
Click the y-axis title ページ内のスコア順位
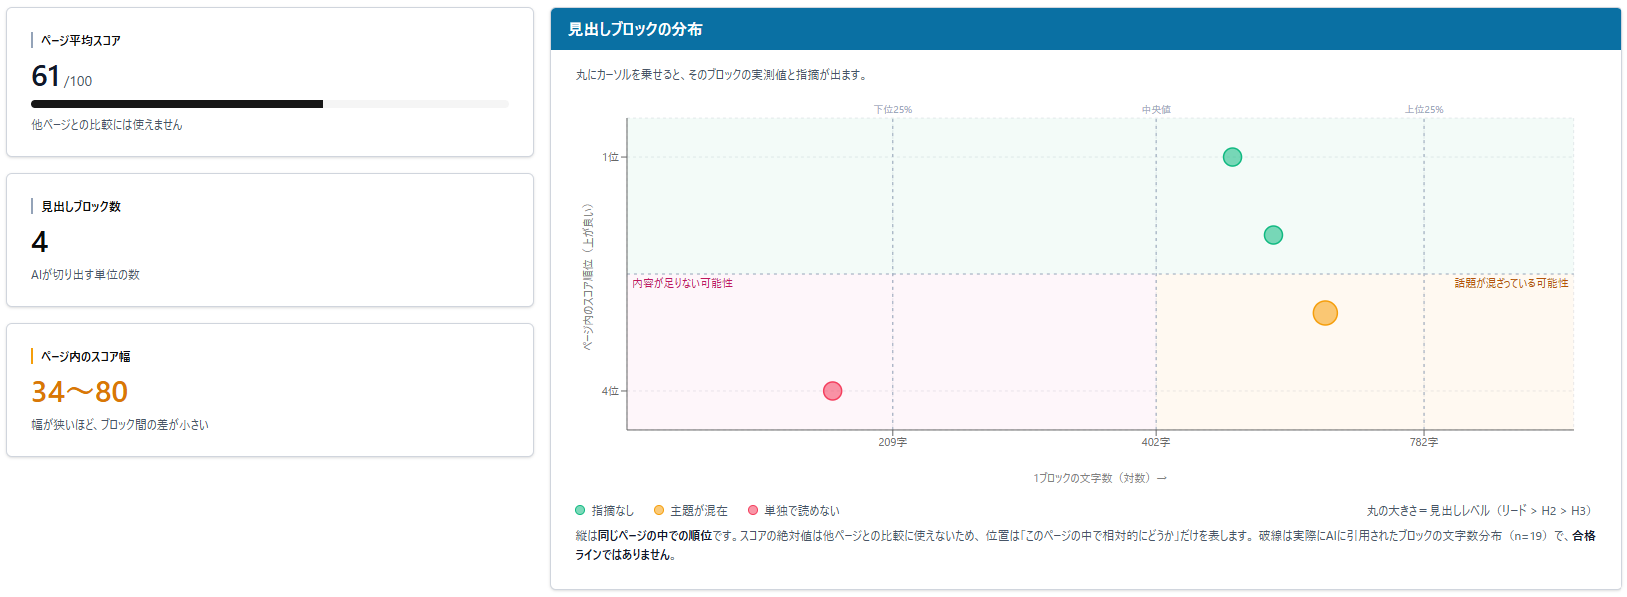pos(588,277)
